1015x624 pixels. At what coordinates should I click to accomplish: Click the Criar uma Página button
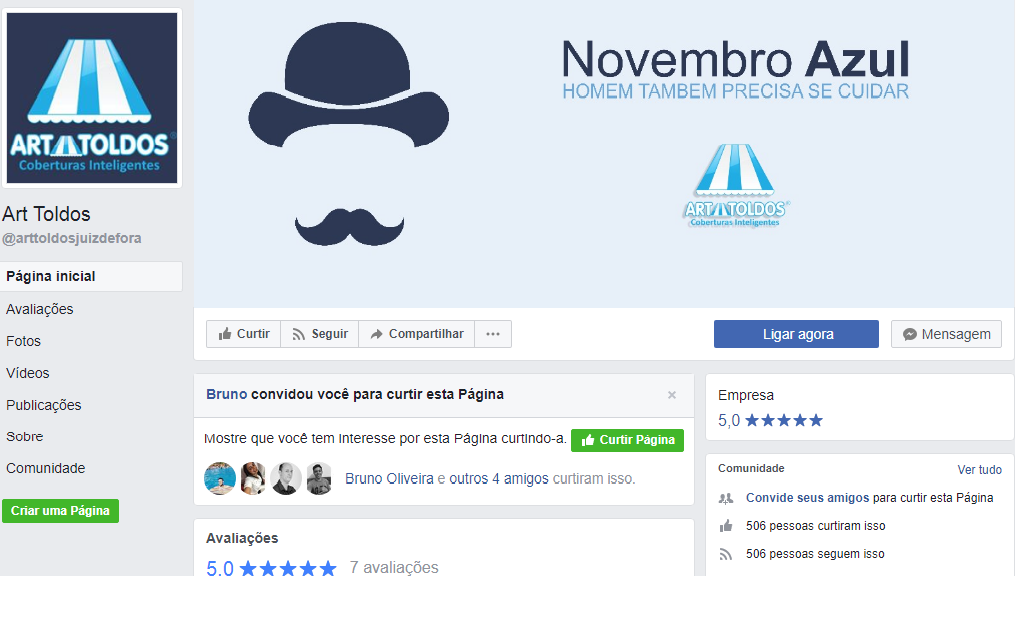click(x=60, y=511)
